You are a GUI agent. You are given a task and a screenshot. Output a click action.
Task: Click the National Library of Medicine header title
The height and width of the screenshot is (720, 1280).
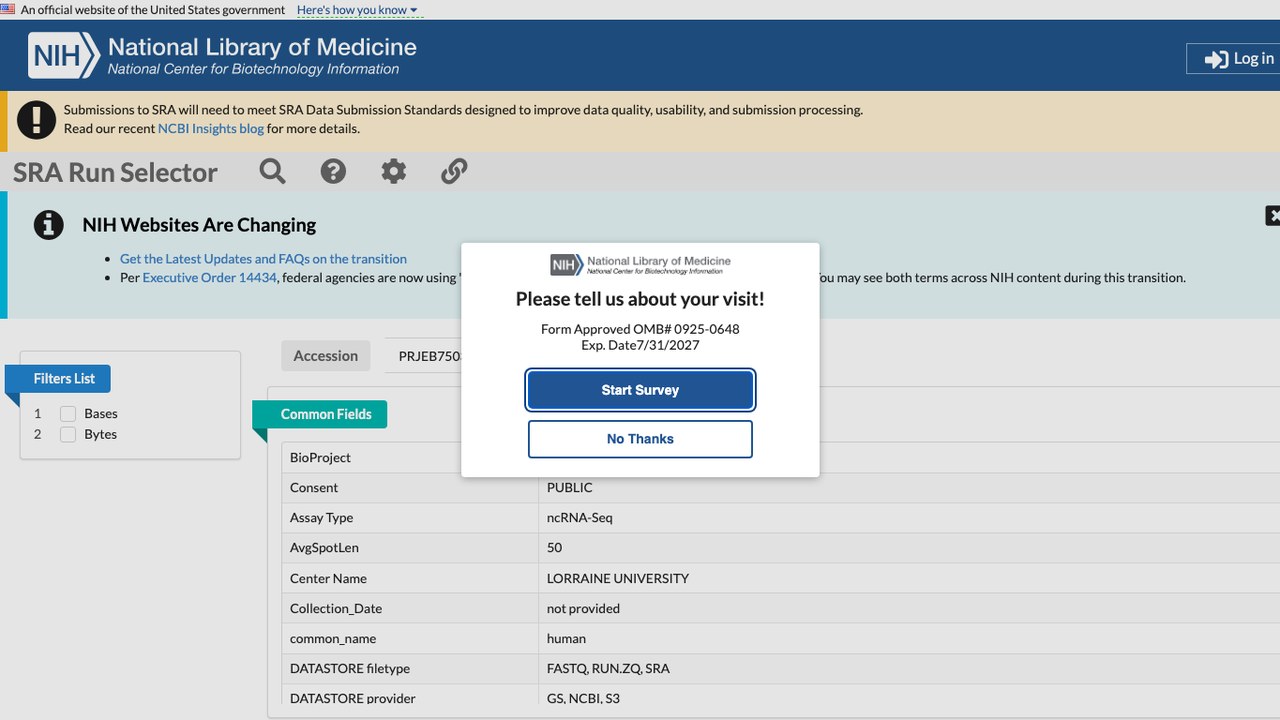262,47
